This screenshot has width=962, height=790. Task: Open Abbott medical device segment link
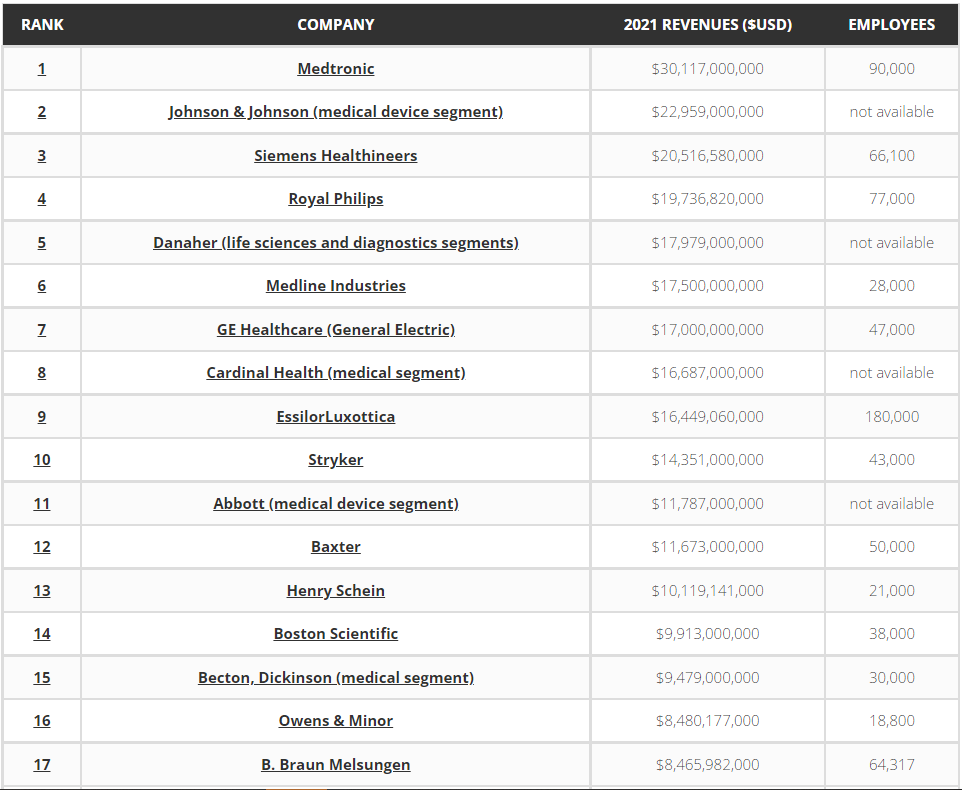coord(336,504)
